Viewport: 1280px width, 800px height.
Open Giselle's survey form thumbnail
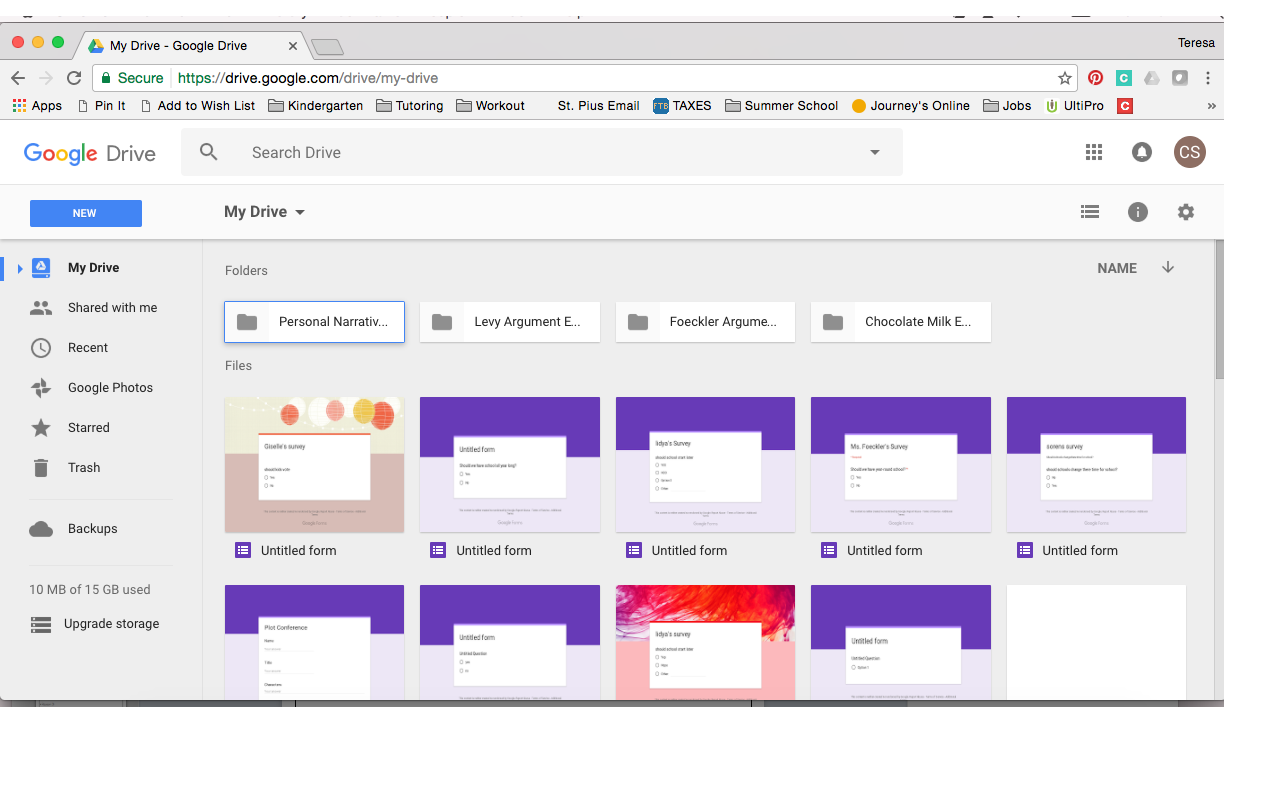(x=314, y=464)
